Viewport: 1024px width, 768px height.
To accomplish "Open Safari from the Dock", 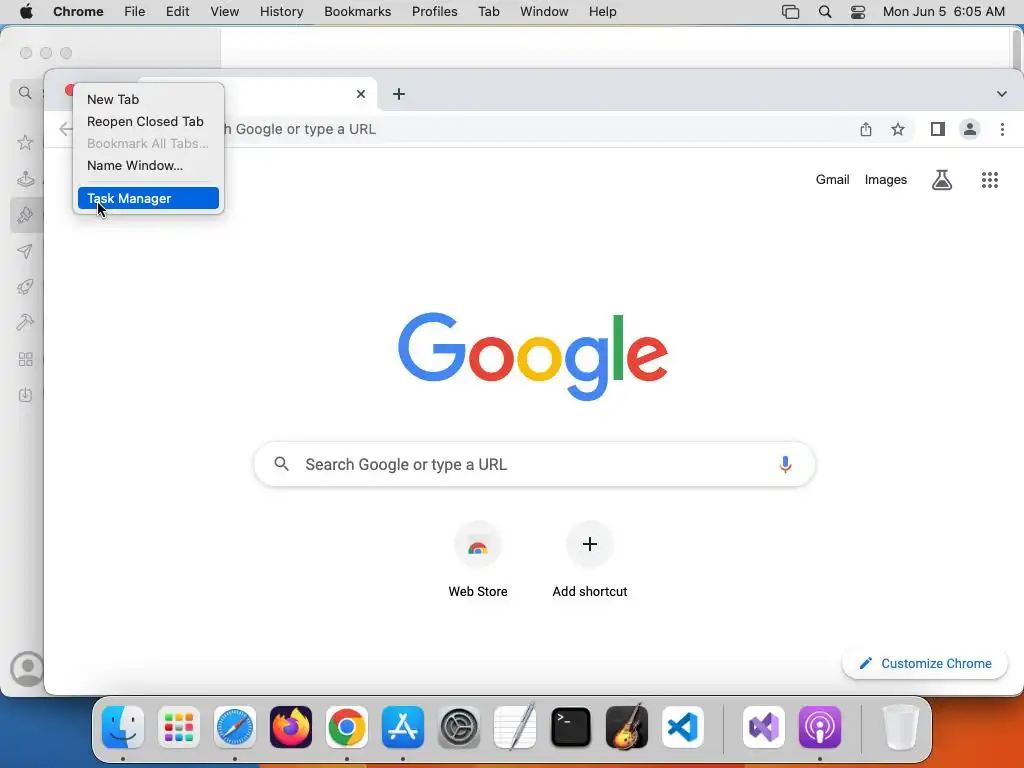I will (x=234, y=727).
